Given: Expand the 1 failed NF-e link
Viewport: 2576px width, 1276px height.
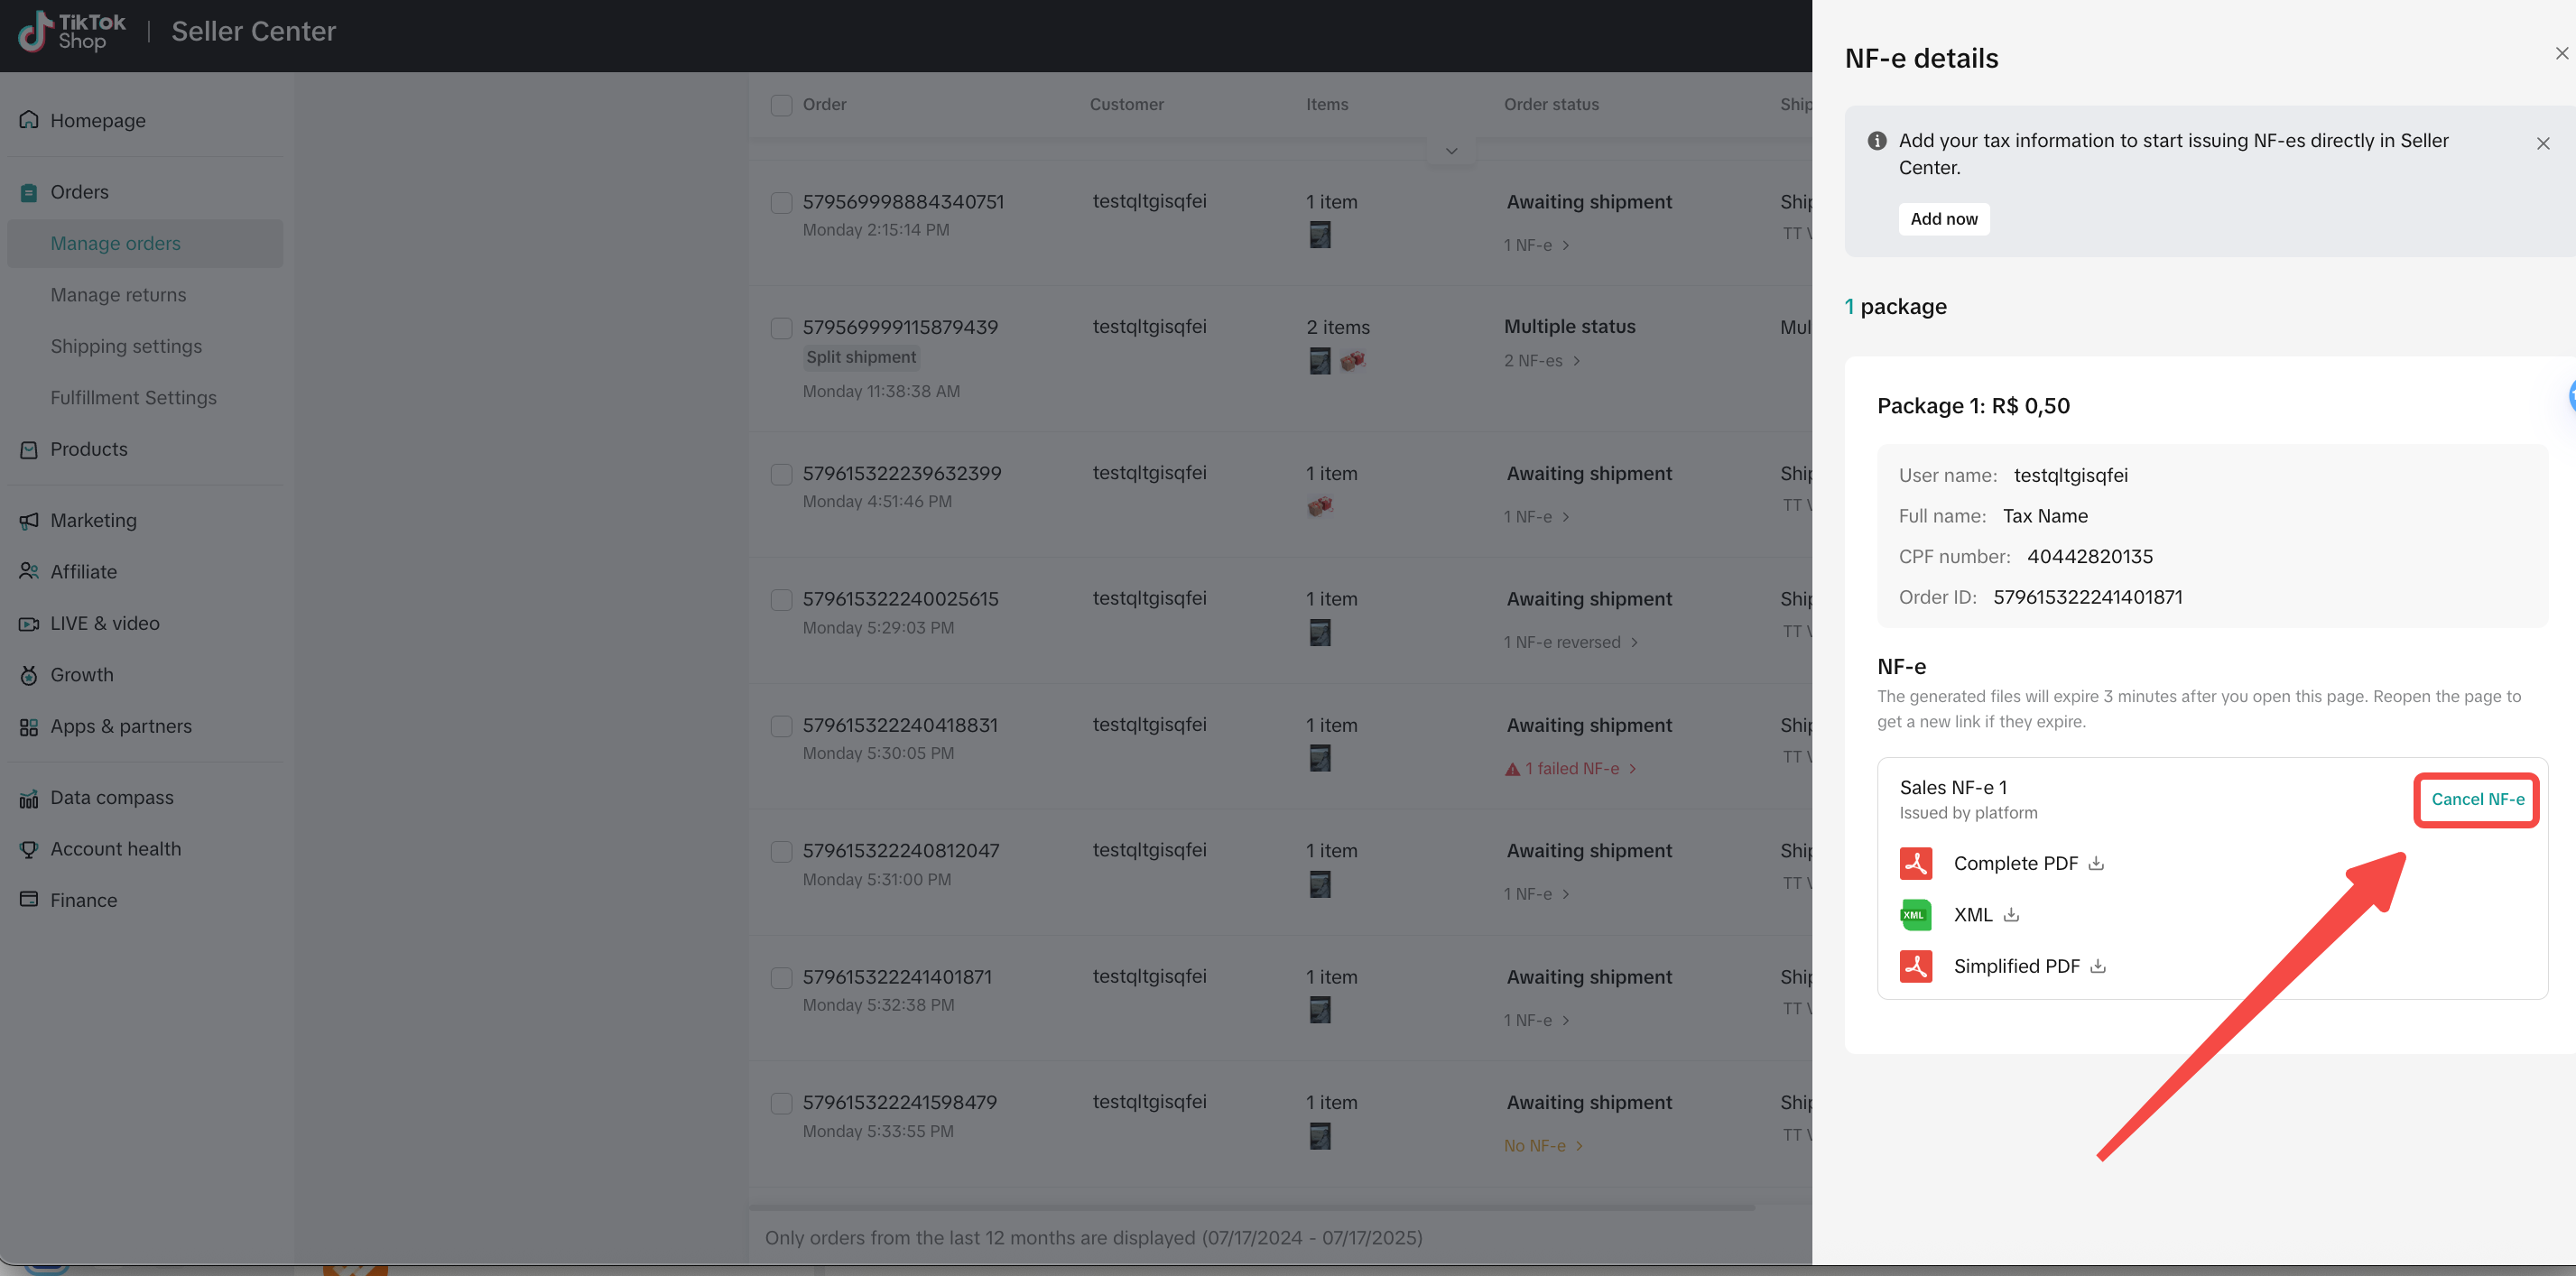Looking at the screenshot, I should point(1571,768).
